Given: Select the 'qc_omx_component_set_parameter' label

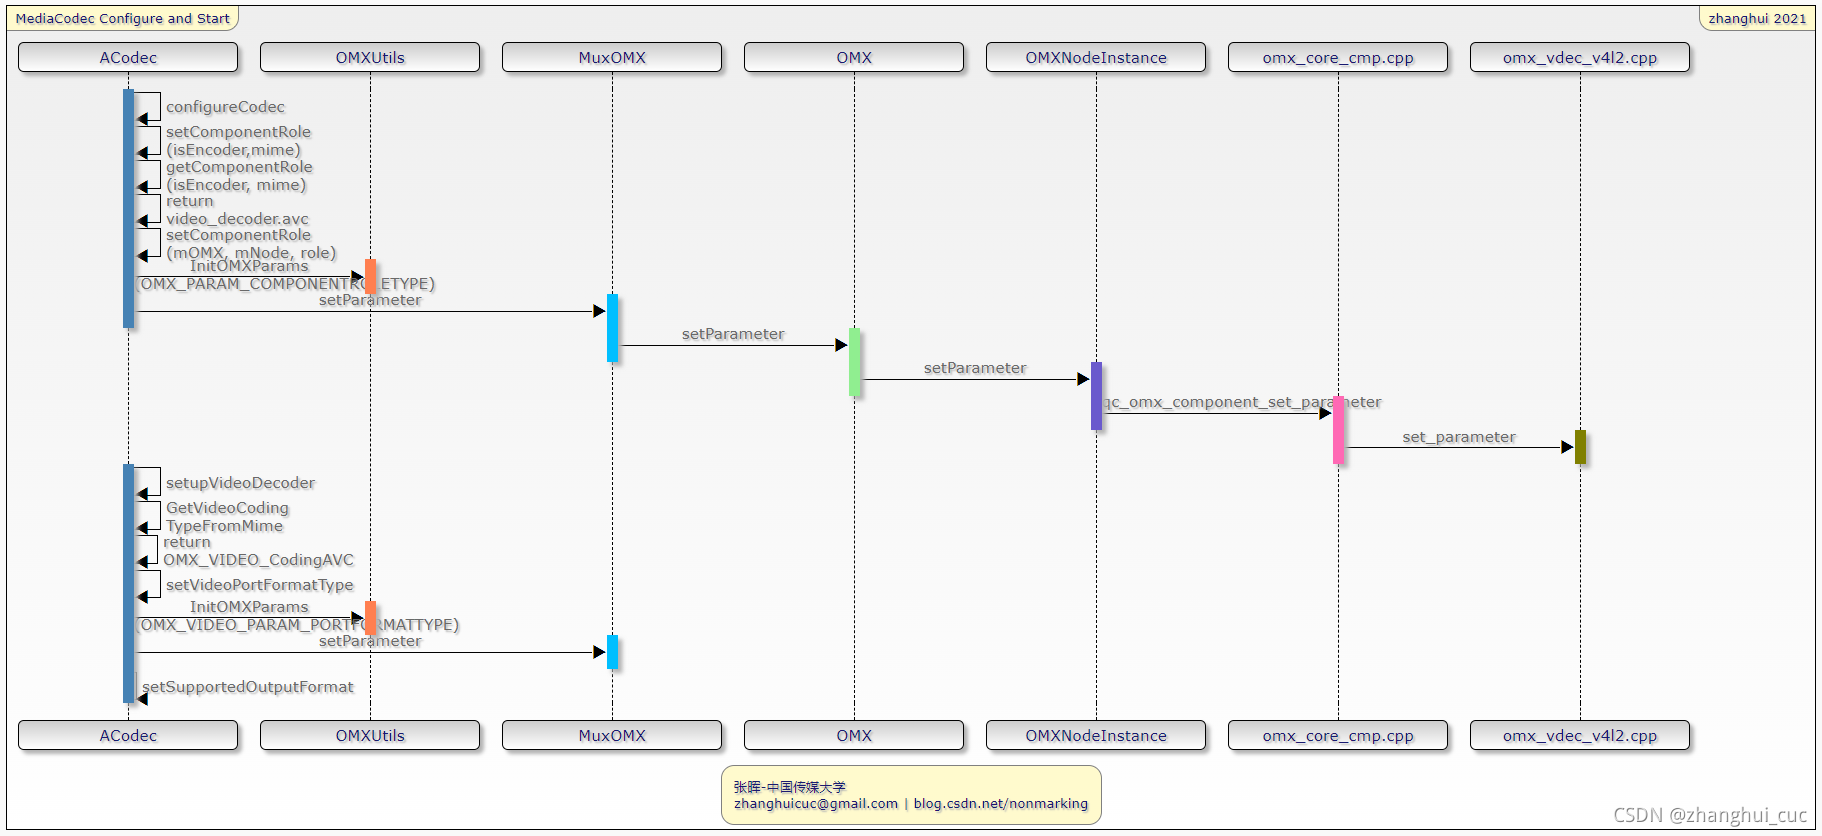Looking at the screenshot, I should (x=1243, y=402).
